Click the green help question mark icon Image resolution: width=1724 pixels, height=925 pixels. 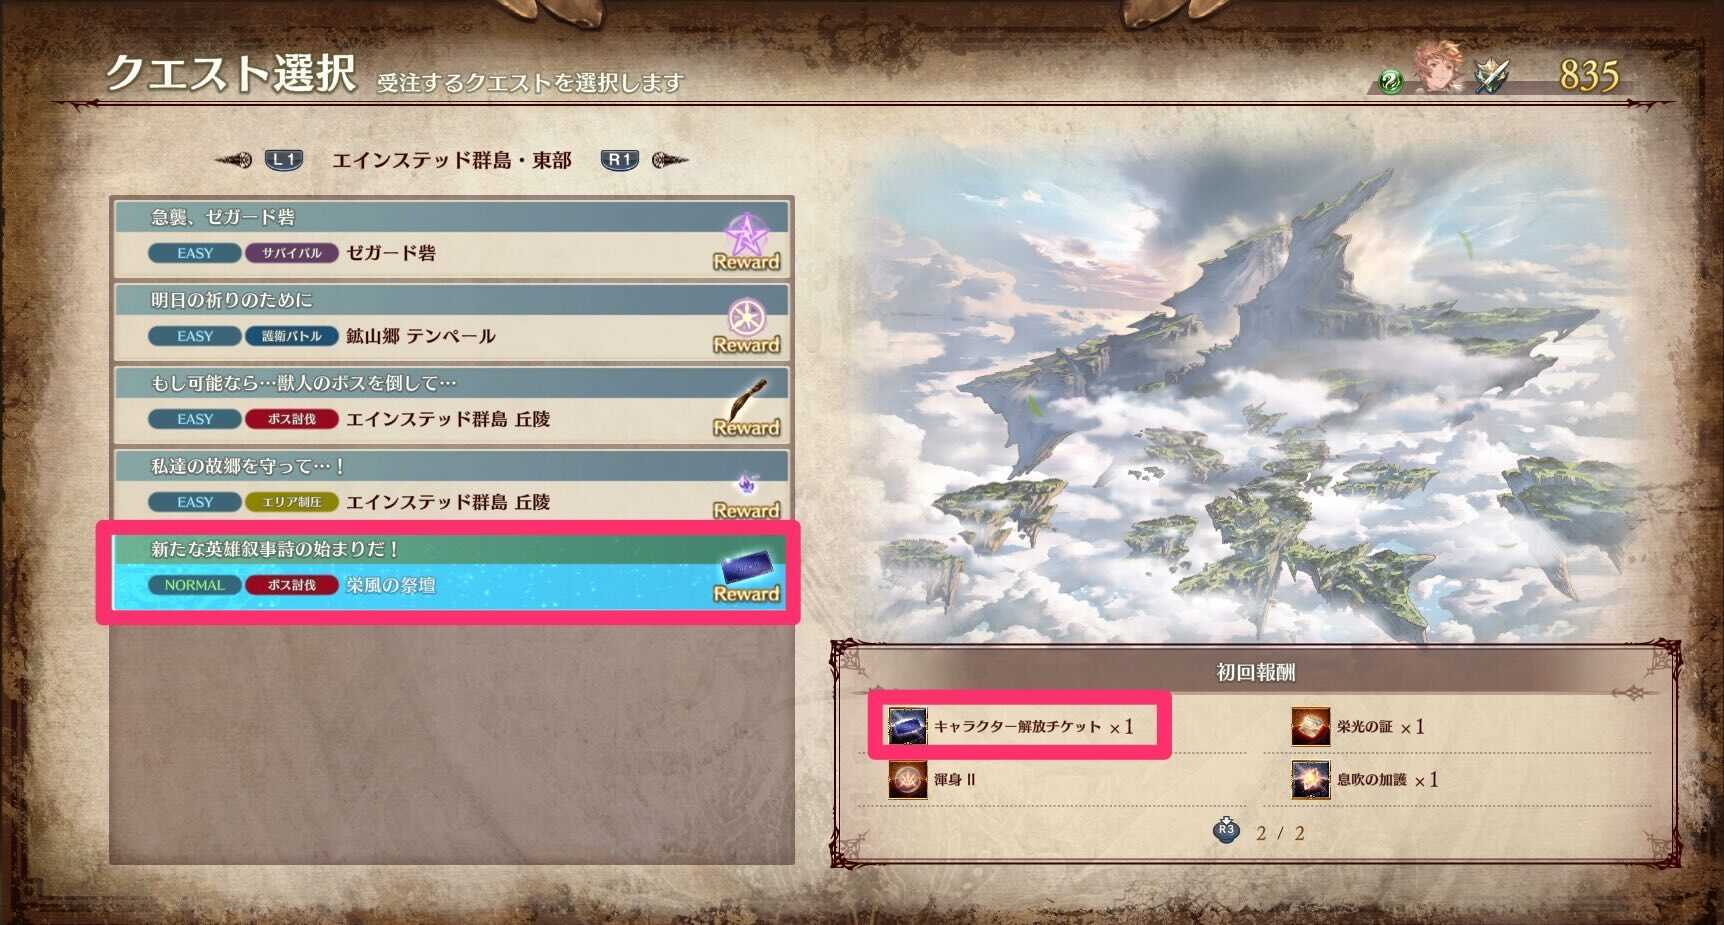click(1390, 81)
